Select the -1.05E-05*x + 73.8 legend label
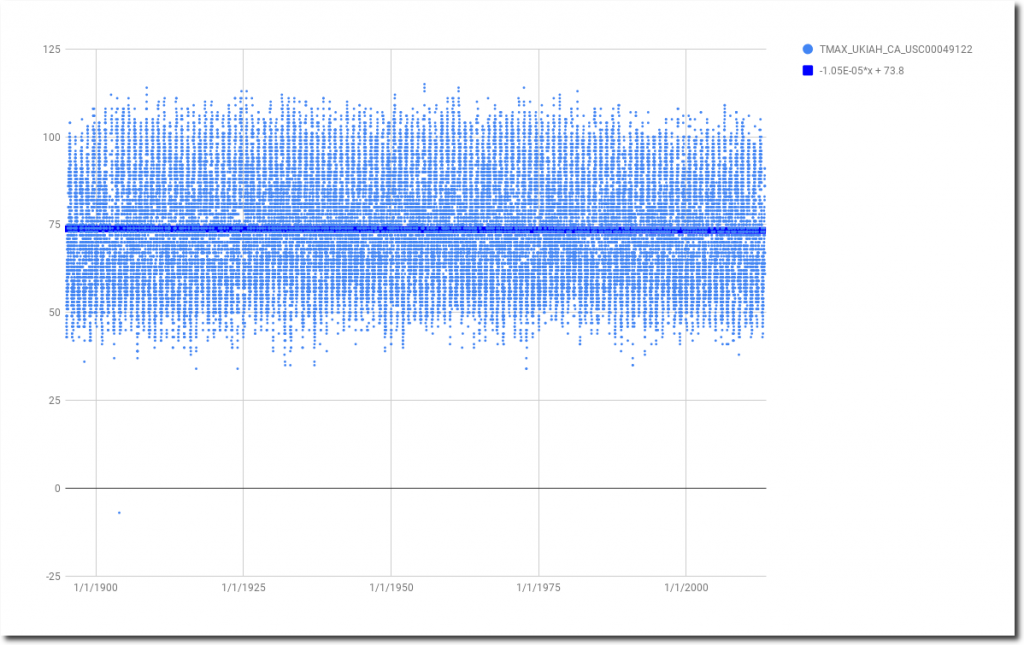Image resolution: width=1024 pixels, height=645 pixels. tap(862, 71)
